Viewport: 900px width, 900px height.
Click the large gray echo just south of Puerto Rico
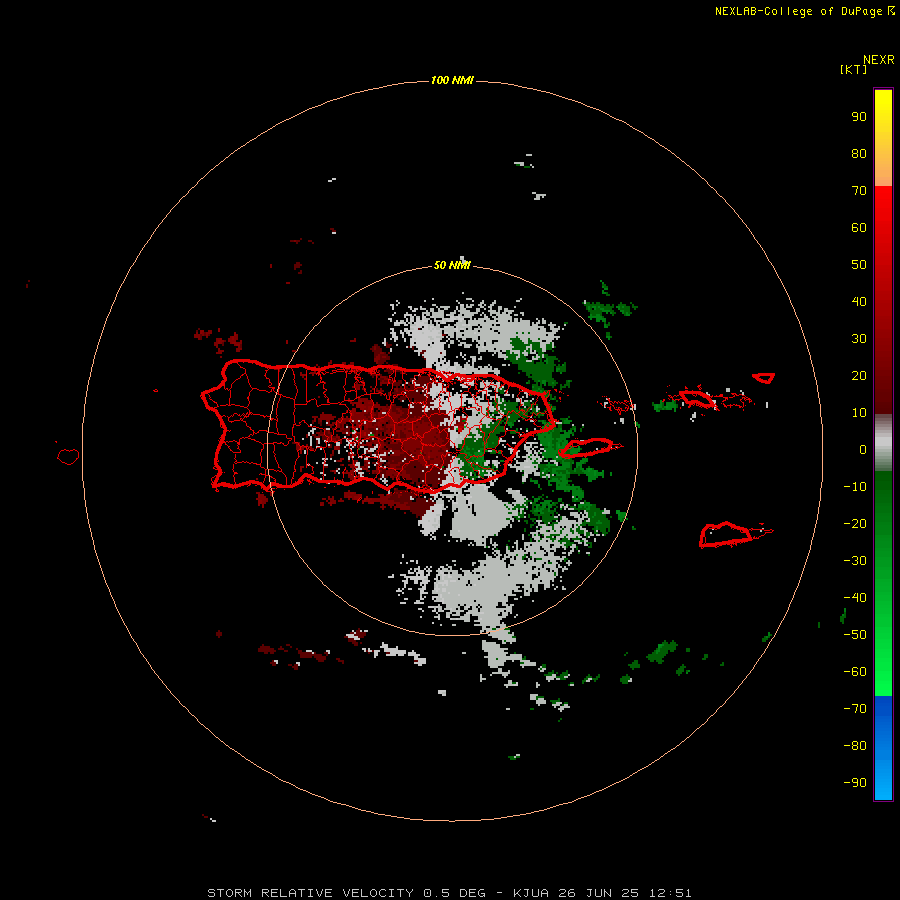[479, 514]
